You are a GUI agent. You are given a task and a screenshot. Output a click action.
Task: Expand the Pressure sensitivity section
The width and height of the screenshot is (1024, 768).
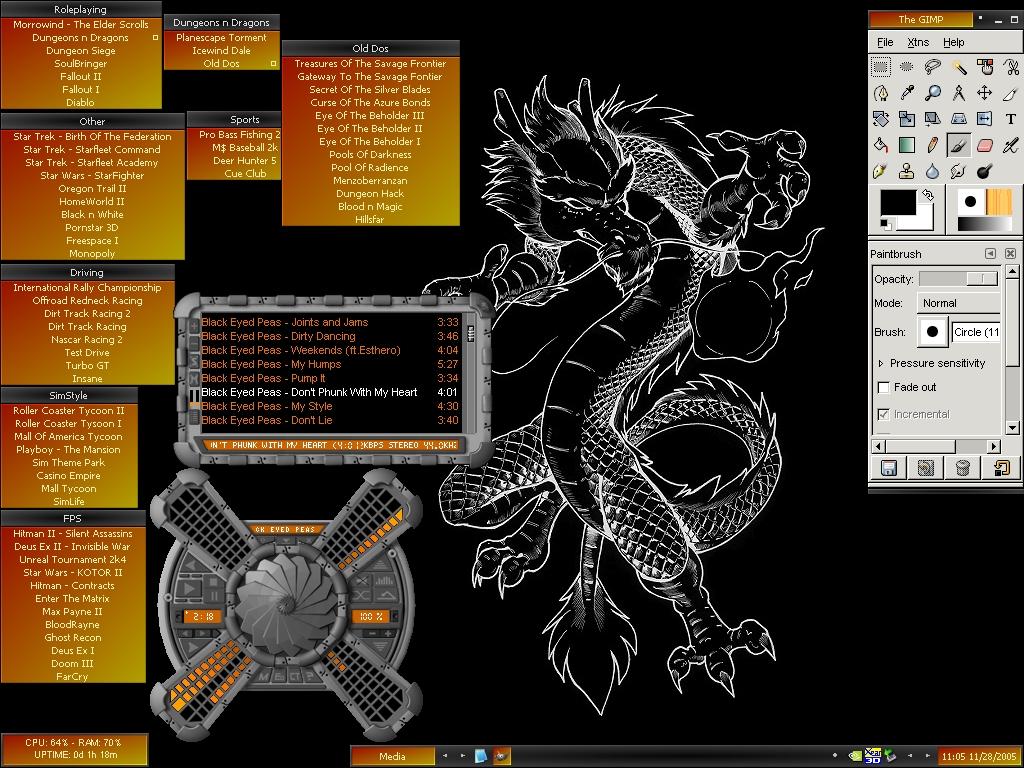pyautogui.click(x=881, y=363)
